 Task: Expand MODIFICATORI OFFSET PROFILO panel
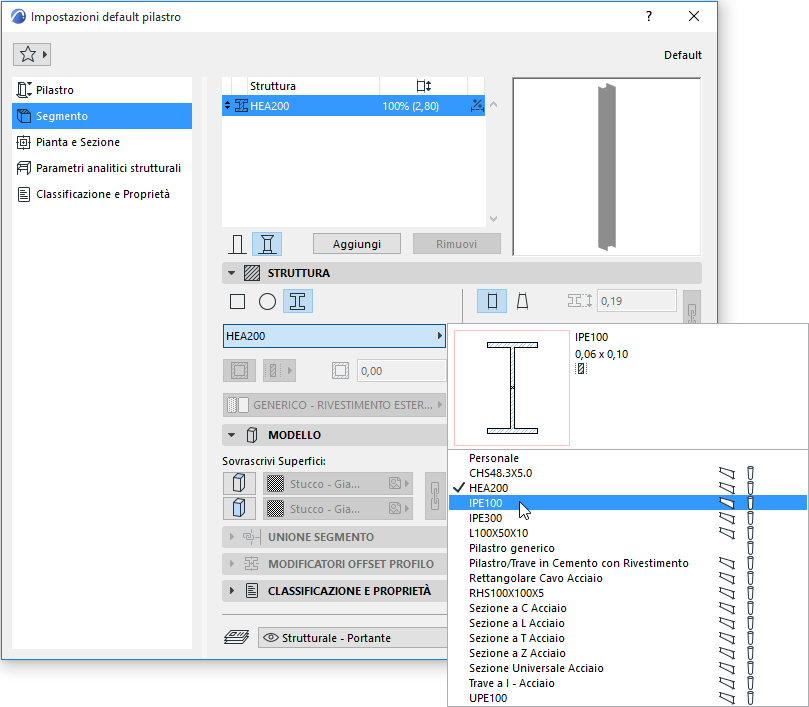[x=232, y=564]
